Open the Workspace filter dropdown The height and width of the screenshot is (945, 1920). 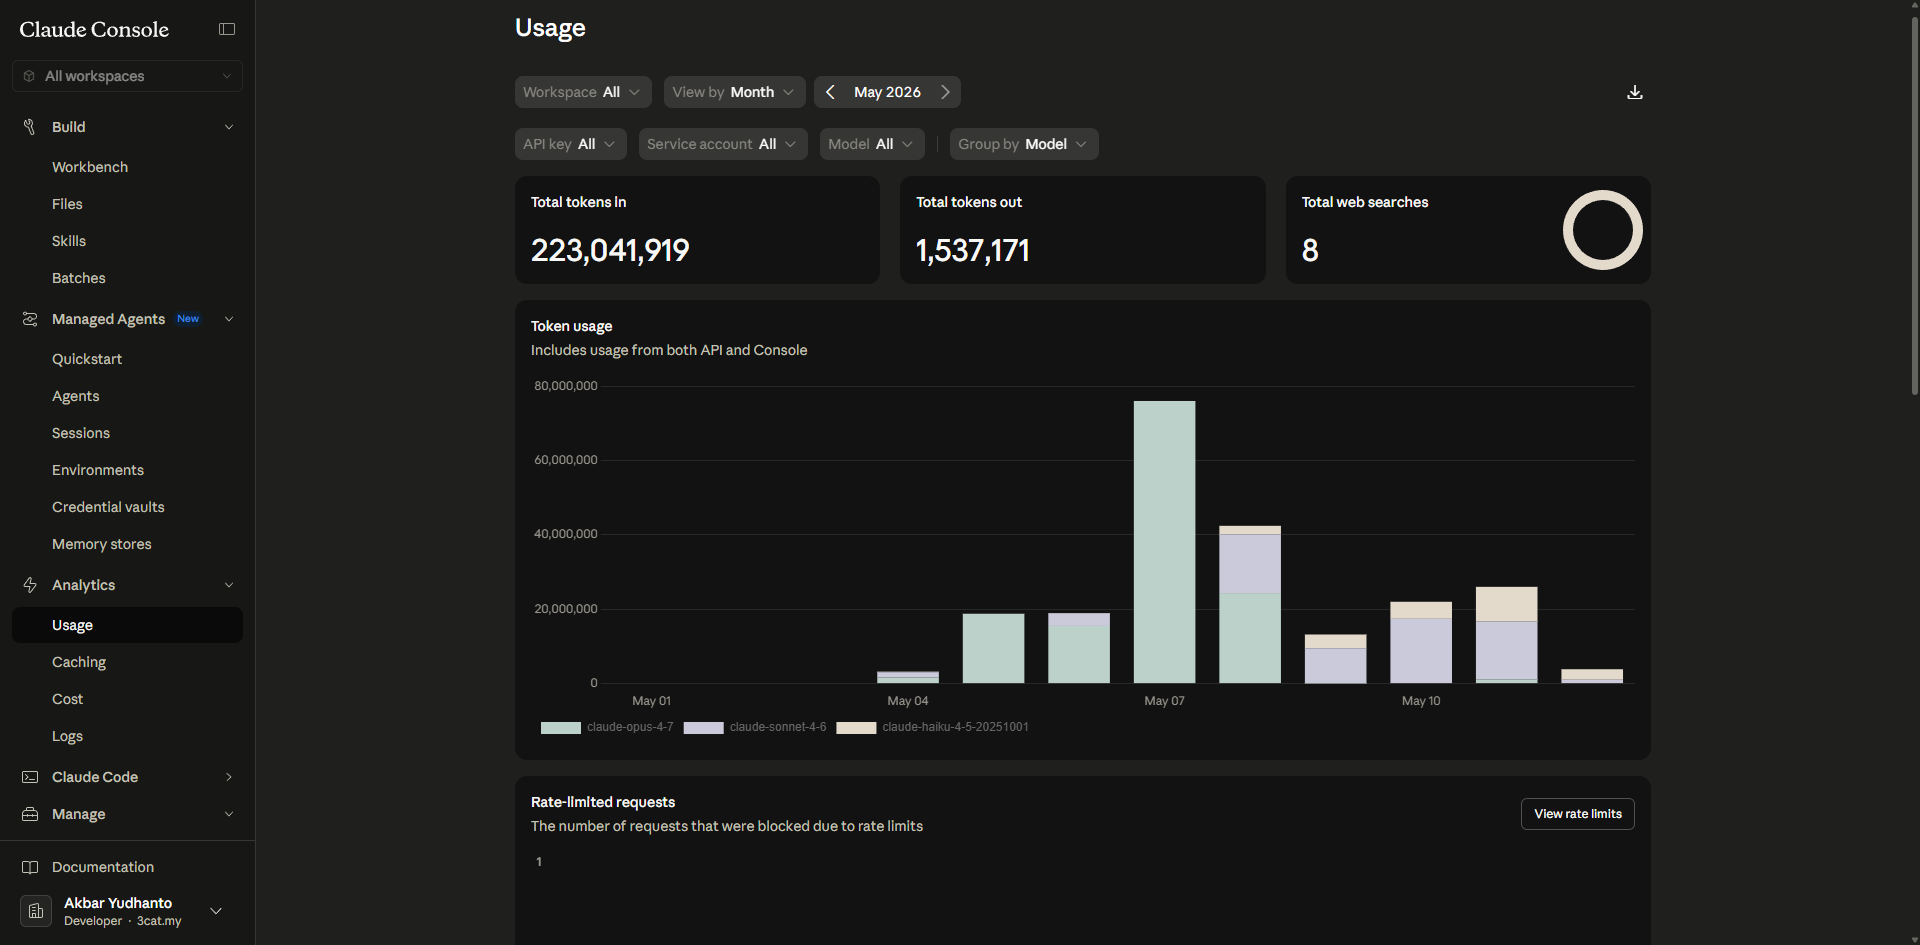tap(583, 92)
